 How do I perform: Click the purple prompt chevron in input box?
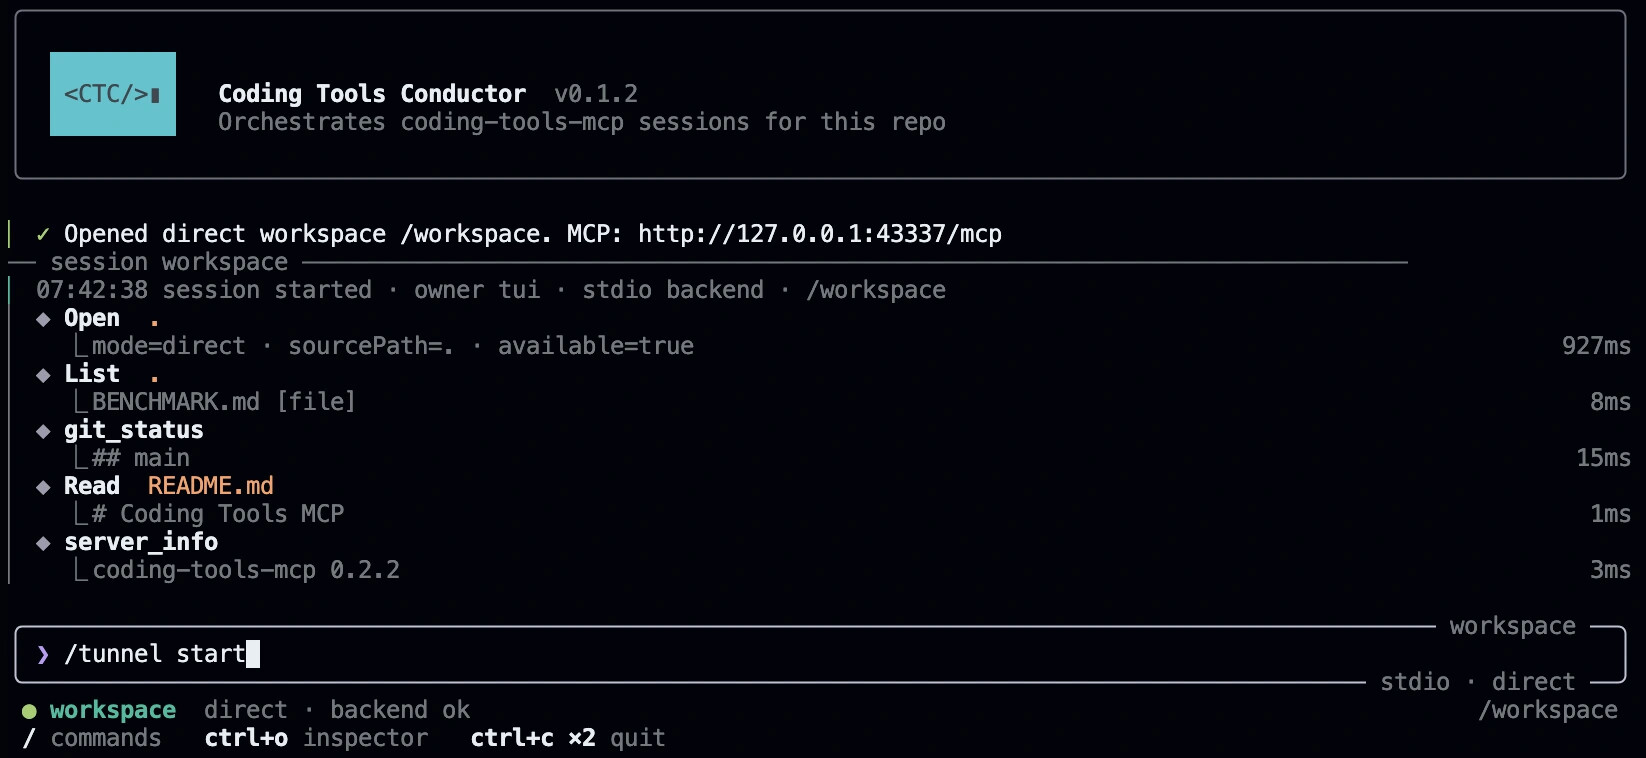43,654
